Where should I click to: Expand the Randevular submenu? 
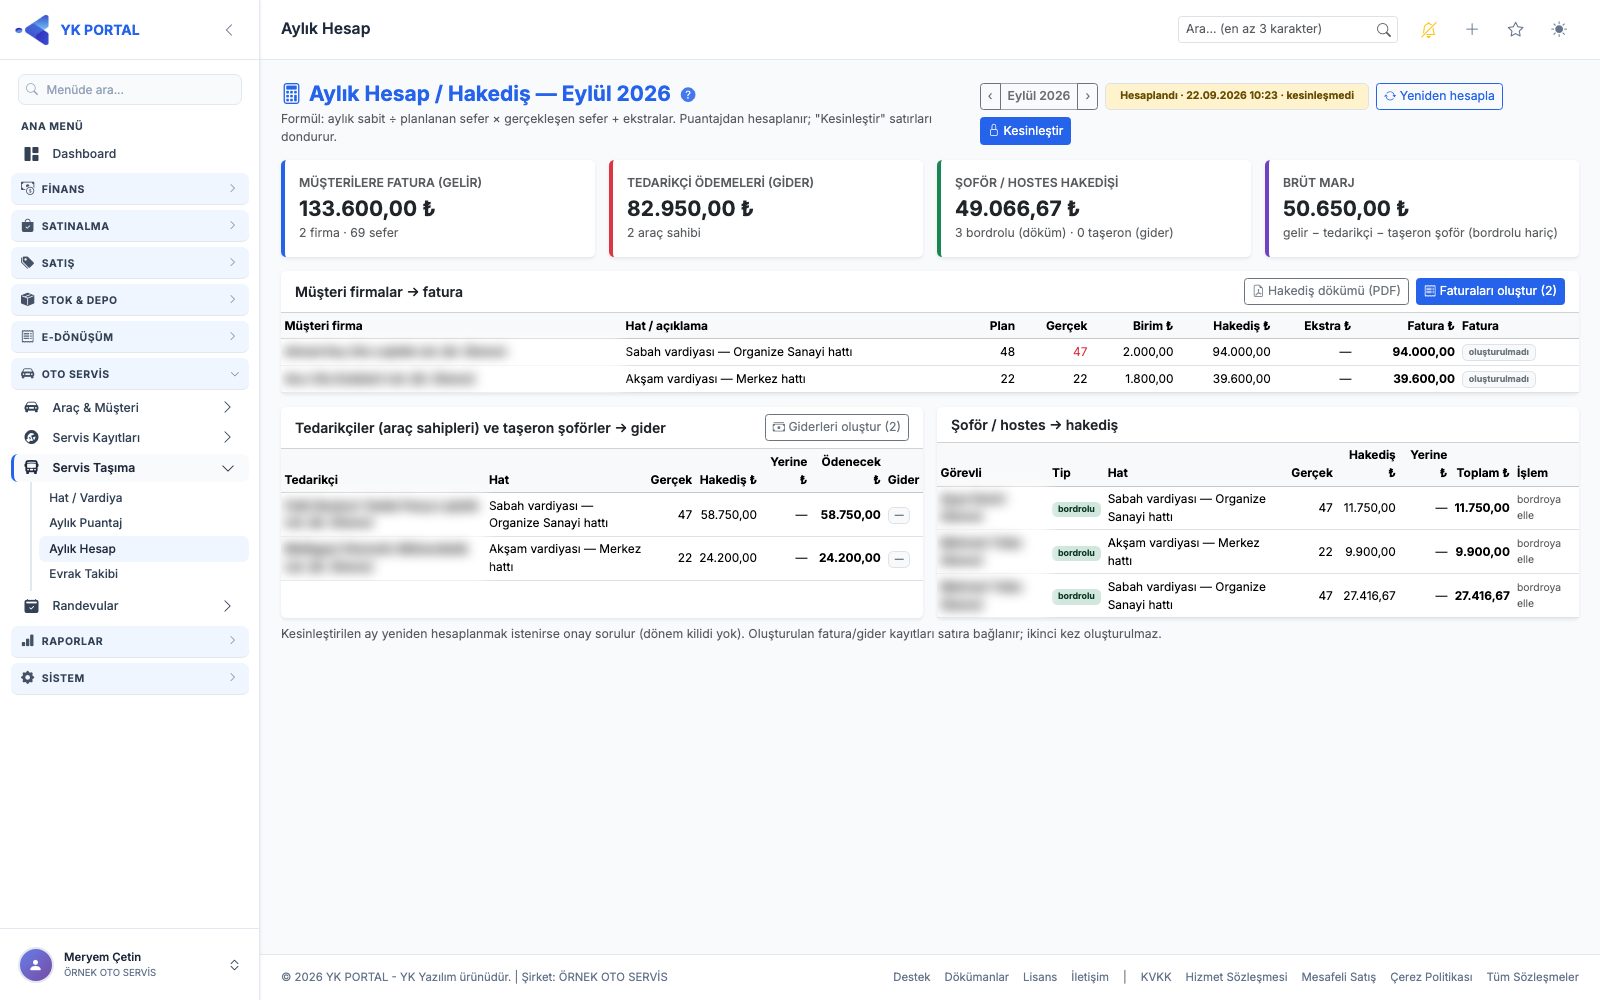(x=130, y=606)
